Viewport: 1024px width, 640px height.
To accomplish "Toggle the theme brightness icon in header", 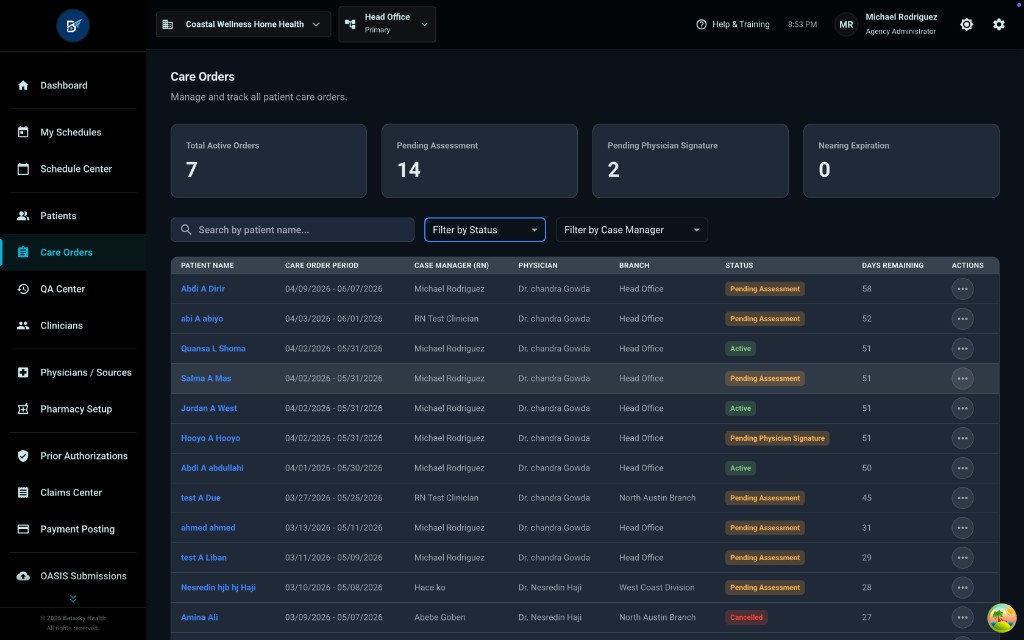I will [967, 24].
